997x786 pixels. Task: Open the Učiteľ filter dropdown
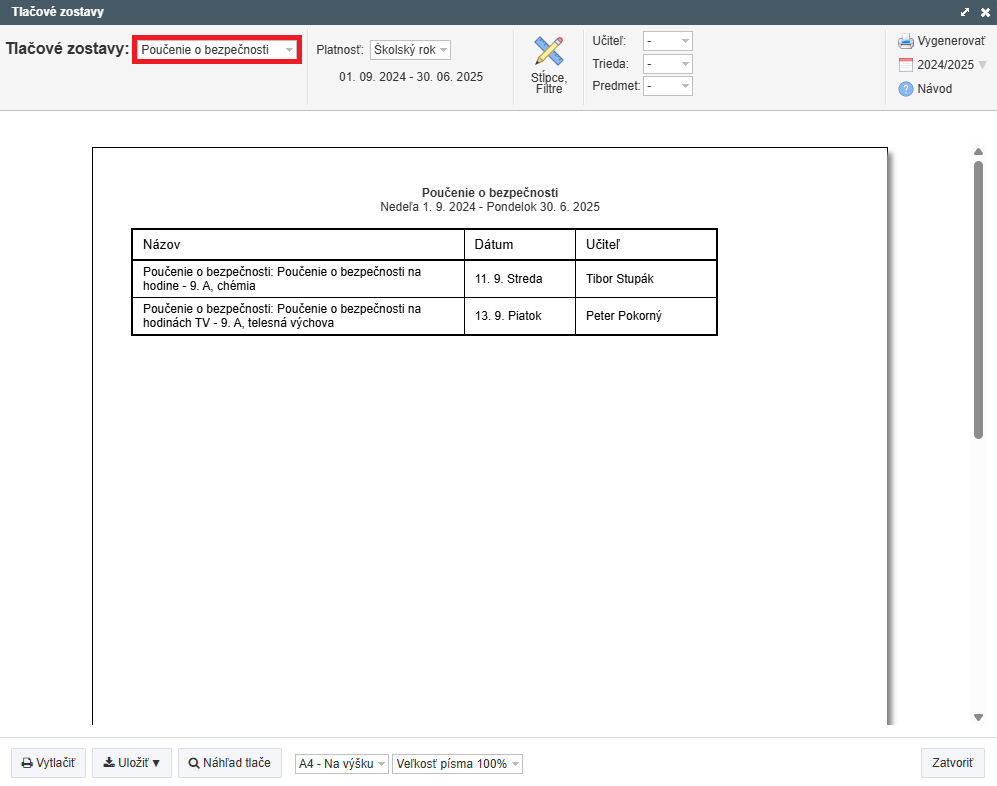coord(668,41)
